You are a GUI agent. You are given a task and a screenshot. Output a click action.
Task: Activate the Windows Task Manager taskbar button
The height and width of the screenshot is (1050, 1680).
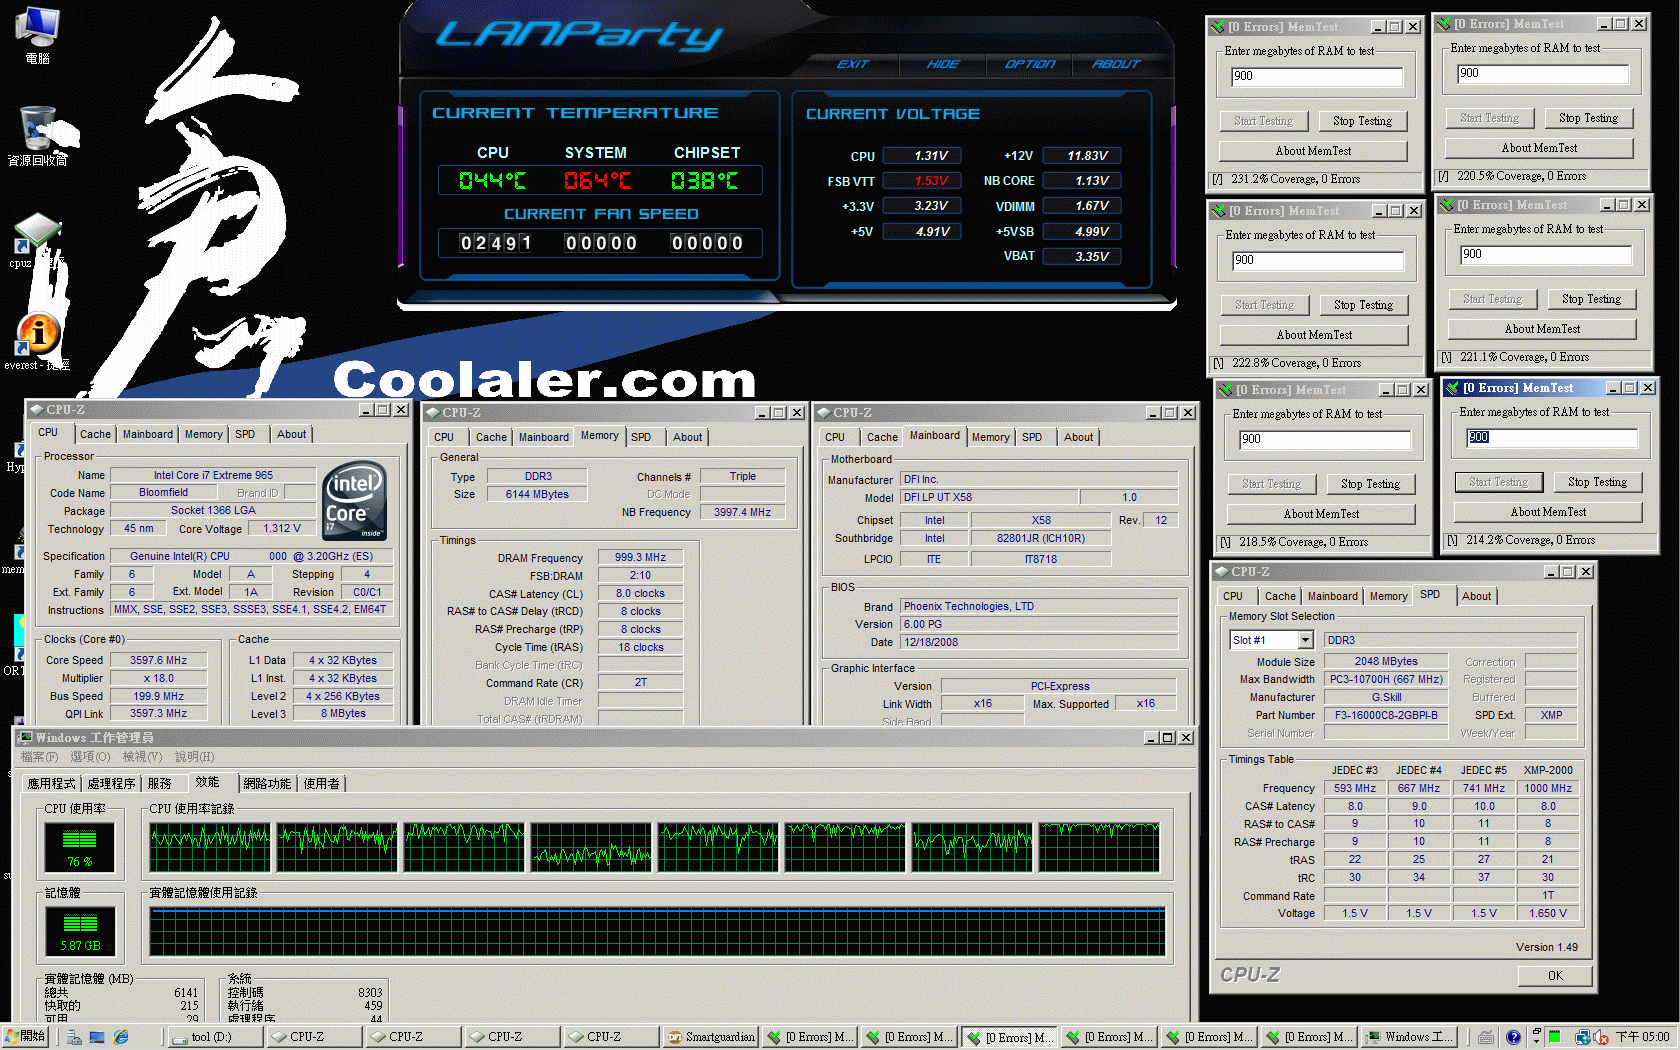(x=1411, y=1037)
